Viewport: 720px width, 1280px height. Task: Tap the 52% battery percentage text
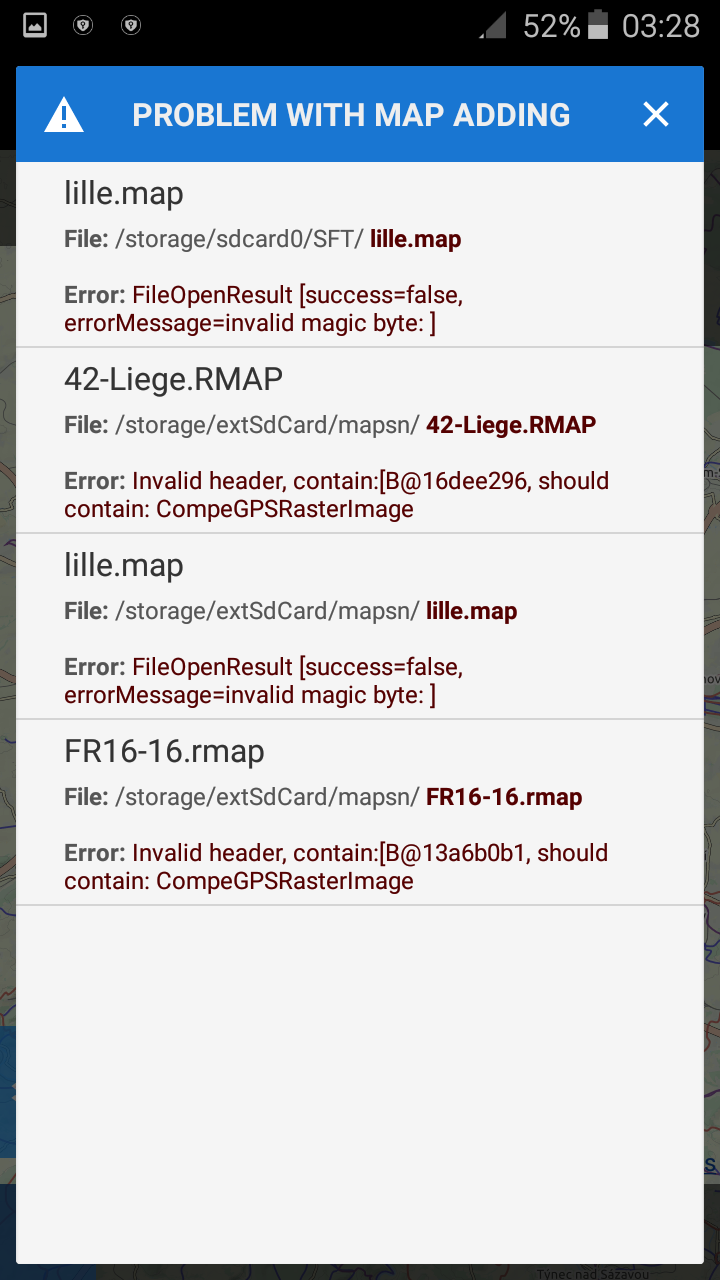click(551, 27)
